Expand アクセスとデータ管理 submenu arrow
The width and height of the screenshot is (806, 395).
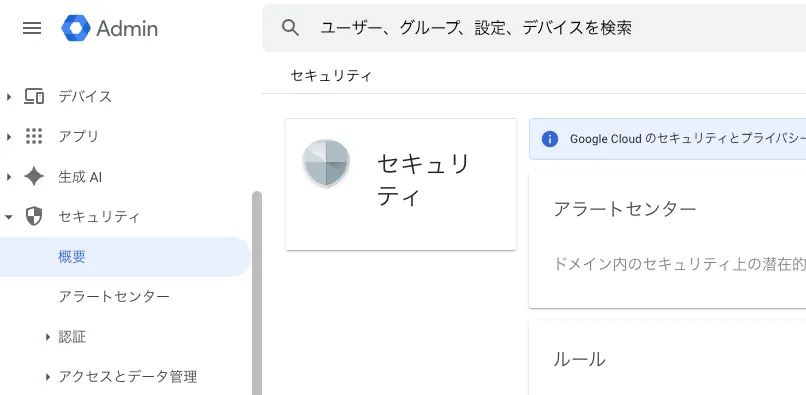point(48,377)
